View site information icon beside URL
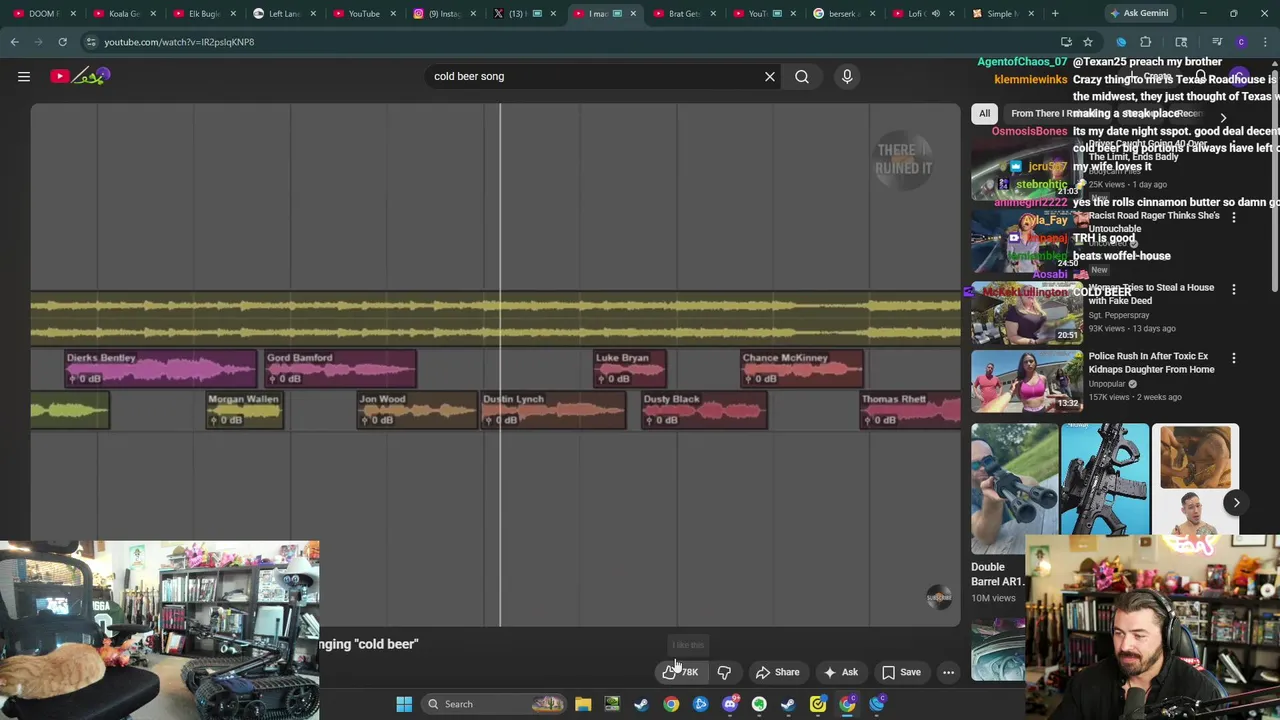The height and width of the screenshot is (720, 1280). click(x=91, y=42)
